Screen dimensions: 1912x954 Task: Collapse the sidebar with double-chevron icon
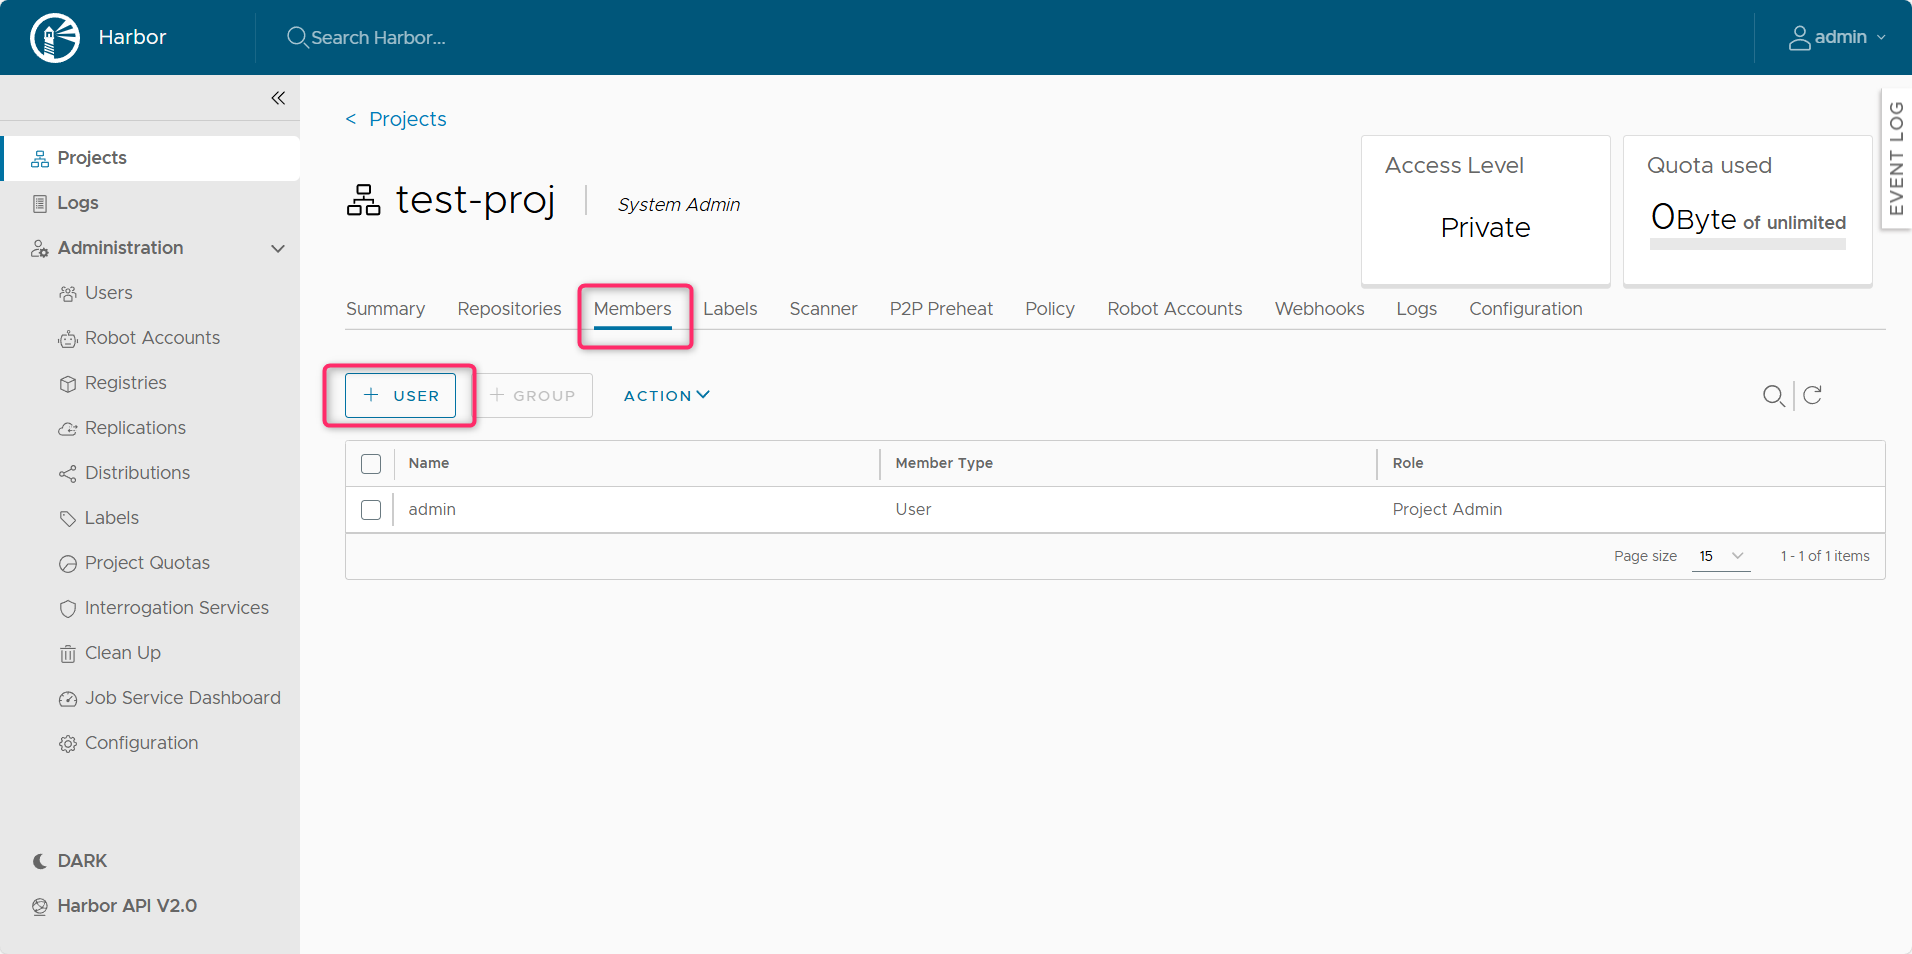pos(278,98)
